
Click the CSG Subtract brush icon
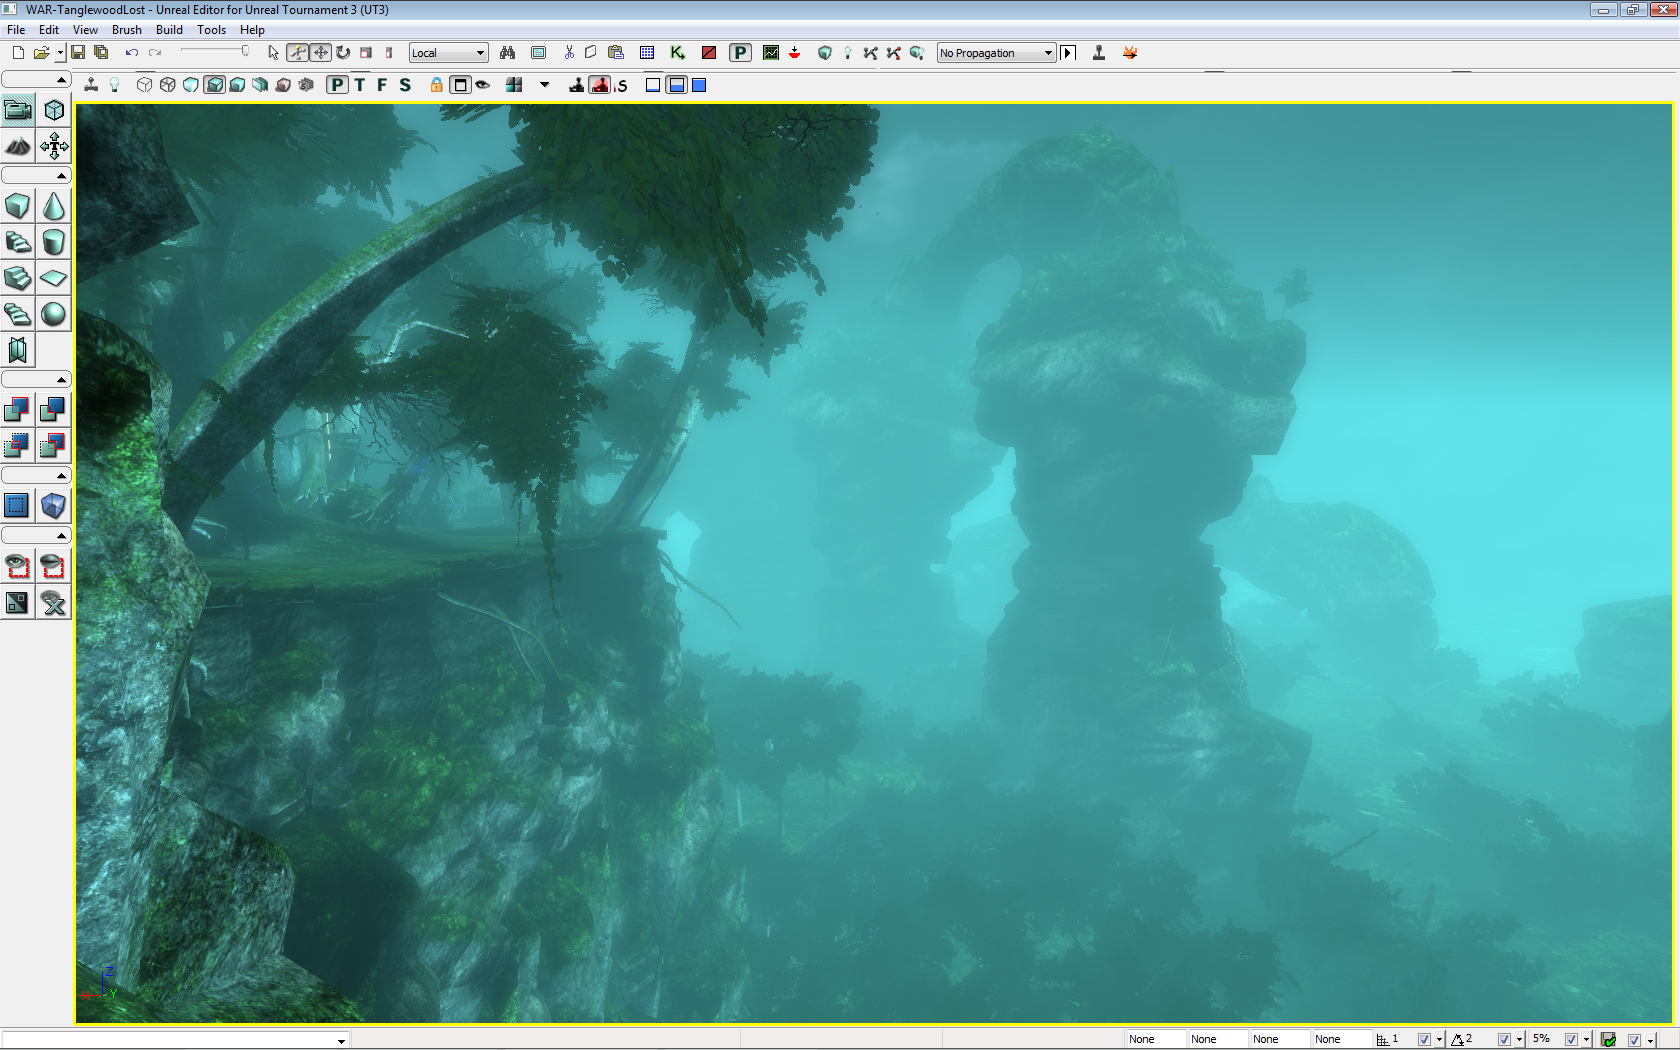tap(54, 410)
